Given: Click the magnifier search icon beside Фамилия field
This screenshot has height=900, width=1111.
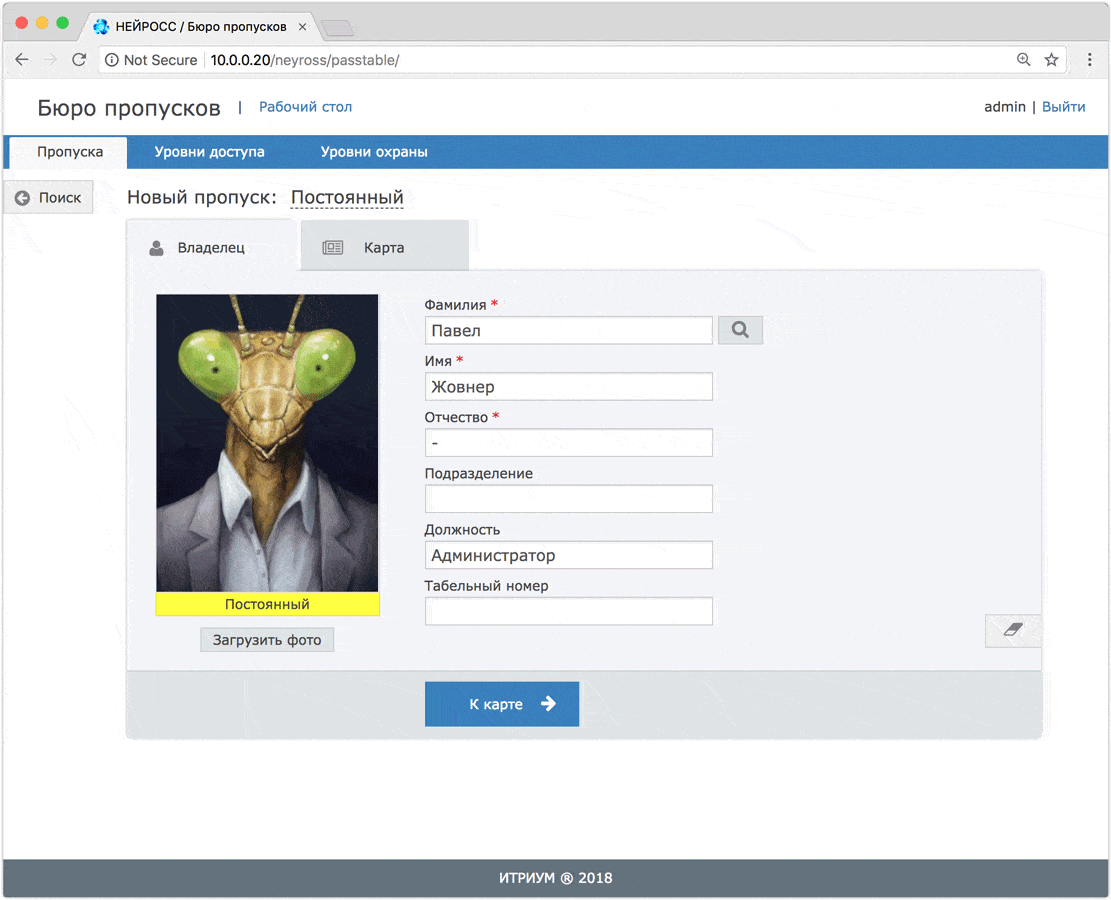Looking at the screenshot, I should 740,330.
